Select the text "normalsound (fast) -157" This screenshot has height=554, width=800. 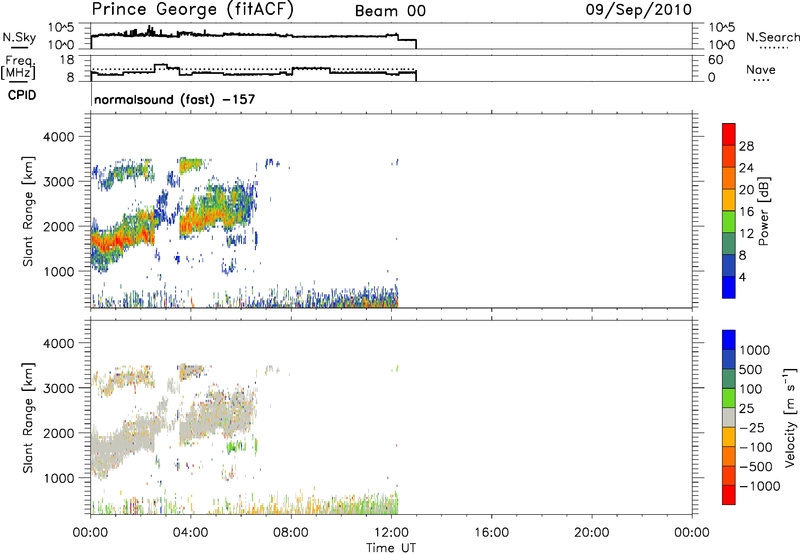click(174, 99)
